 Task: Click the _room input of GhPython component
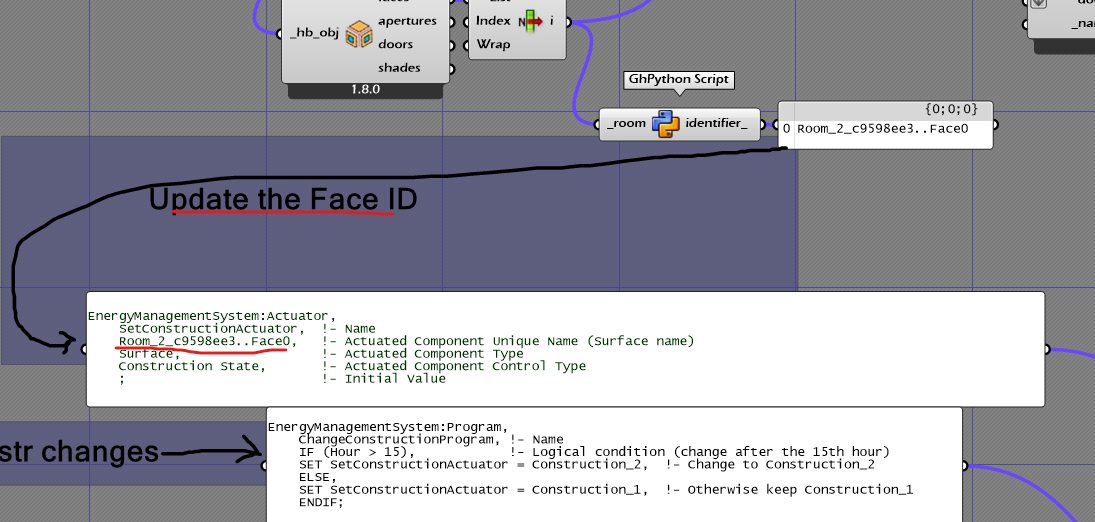pos(626,124)
